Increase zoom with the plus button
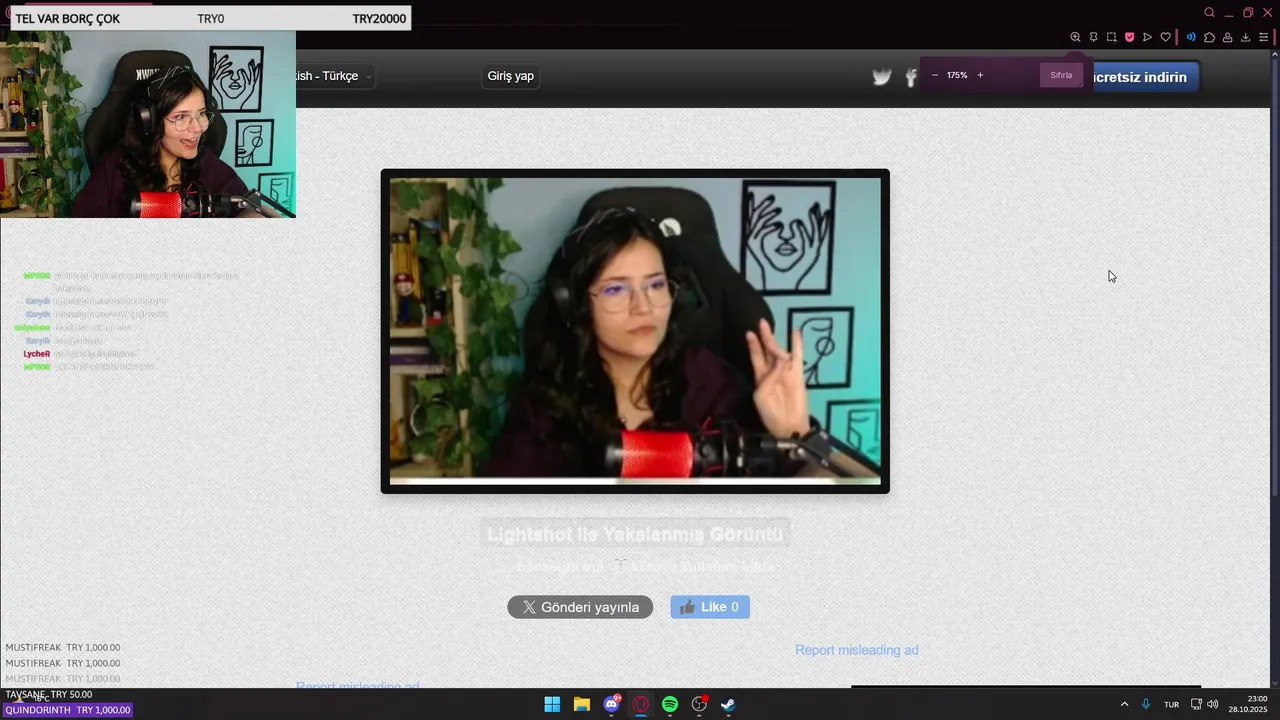 (x=980, y=75)
